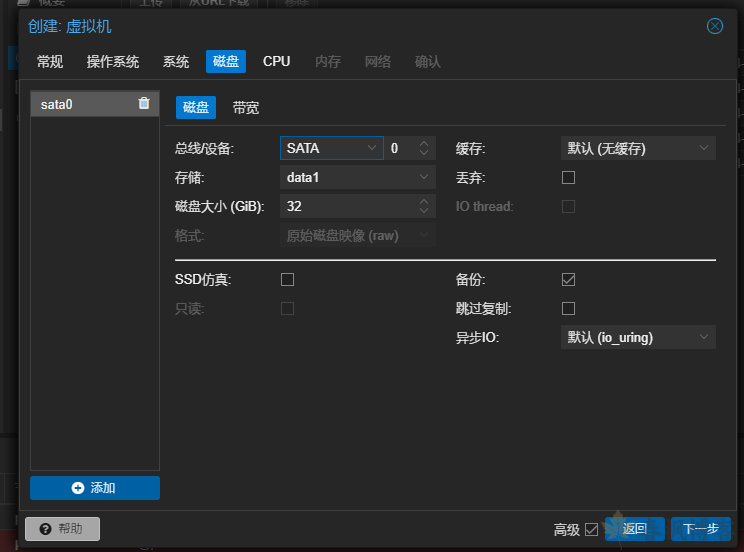
Task: Toggle the 高级 advanced checkbox
Action: [591, 529]
